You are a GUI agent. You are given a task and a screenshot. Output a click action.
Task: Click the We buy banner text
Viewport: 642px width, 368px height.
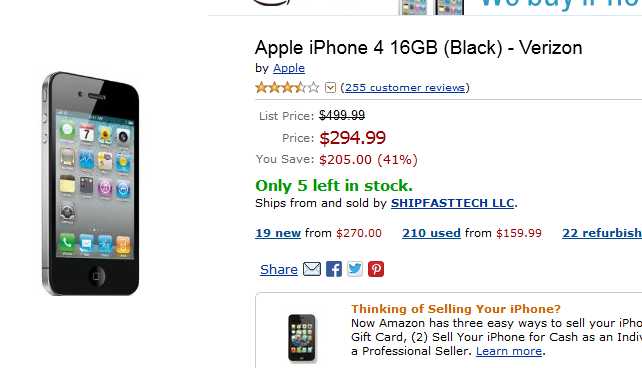(560, 5)
